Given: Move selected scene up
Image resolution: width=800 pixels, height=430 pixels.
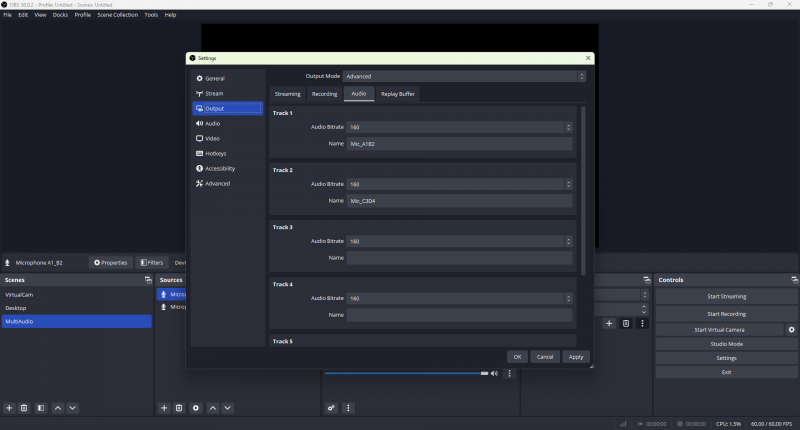Looking at the screenshot, I should click(58, 408).
